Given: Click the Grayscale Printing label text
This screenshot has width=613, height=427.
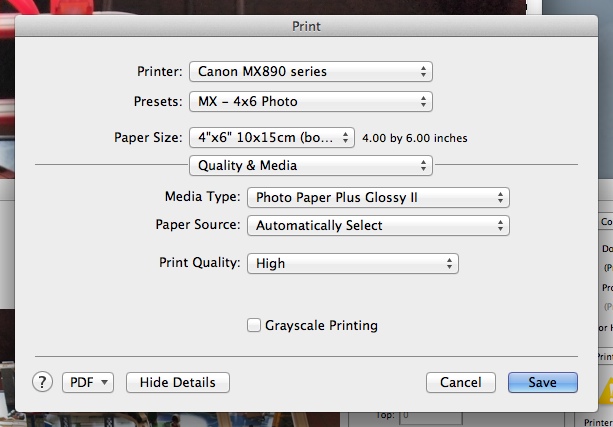Looking at the screenshot, I should pyautogui.click(x=322, y=325).
